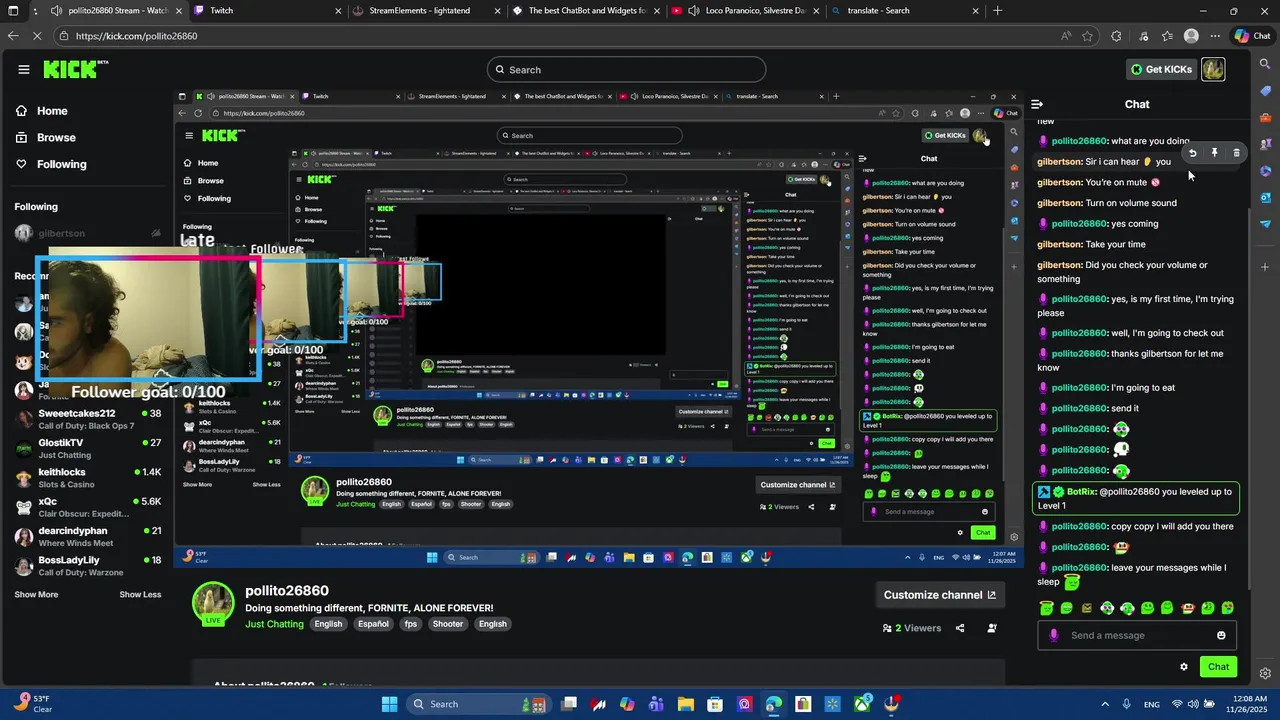Image resolution: width=1280 pixels, height=720 pixels.
Task: Send message with green Chat button
Action: (1218, 667)
